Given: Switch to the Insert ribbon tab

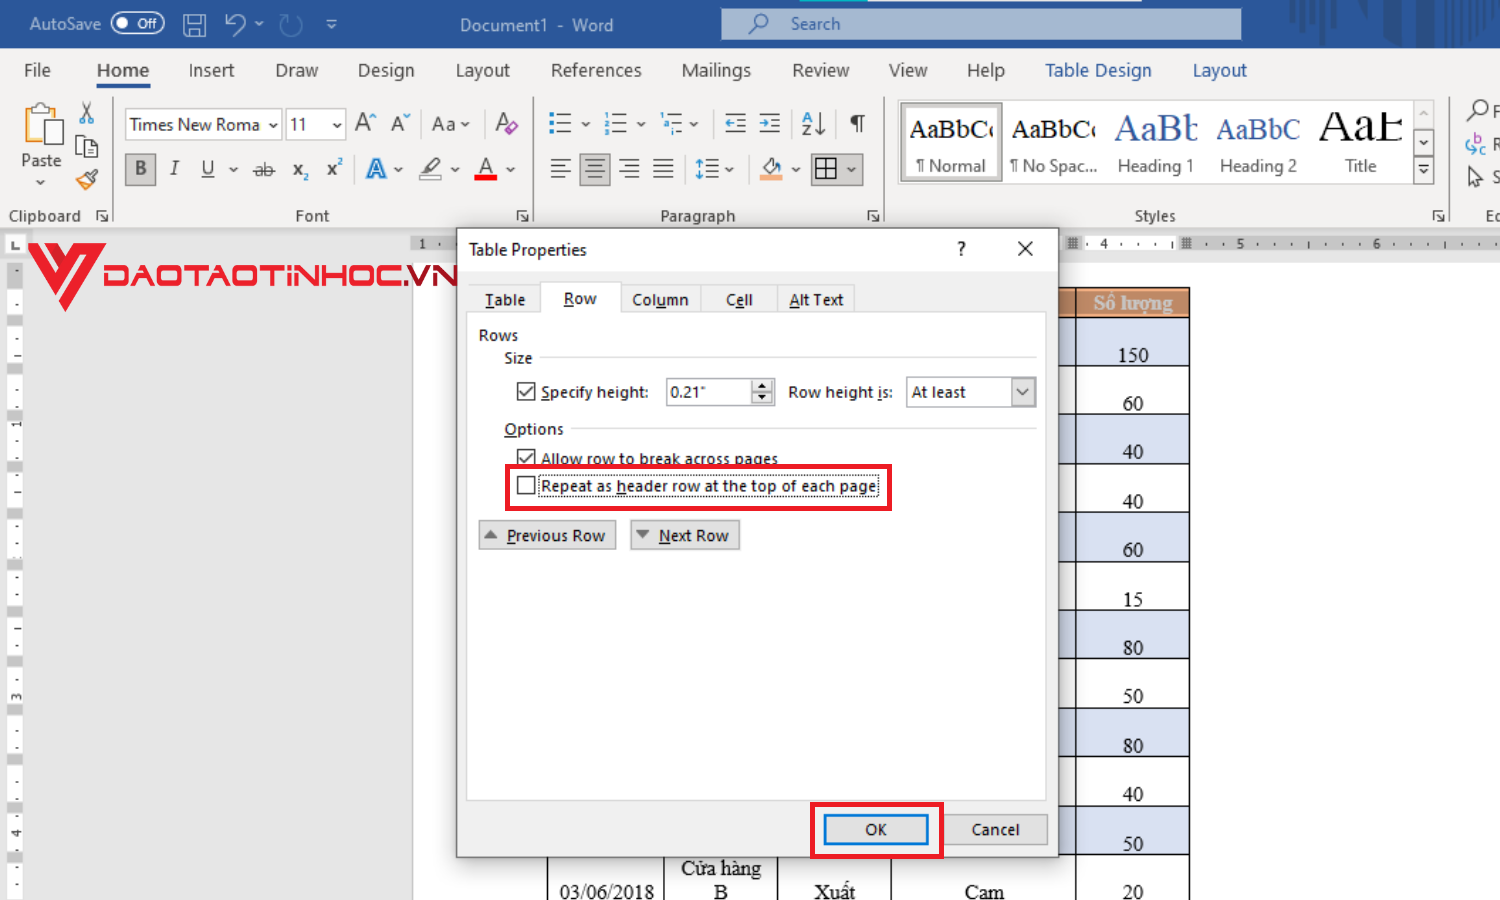Looking at the screenshot, I should point(211,70).
